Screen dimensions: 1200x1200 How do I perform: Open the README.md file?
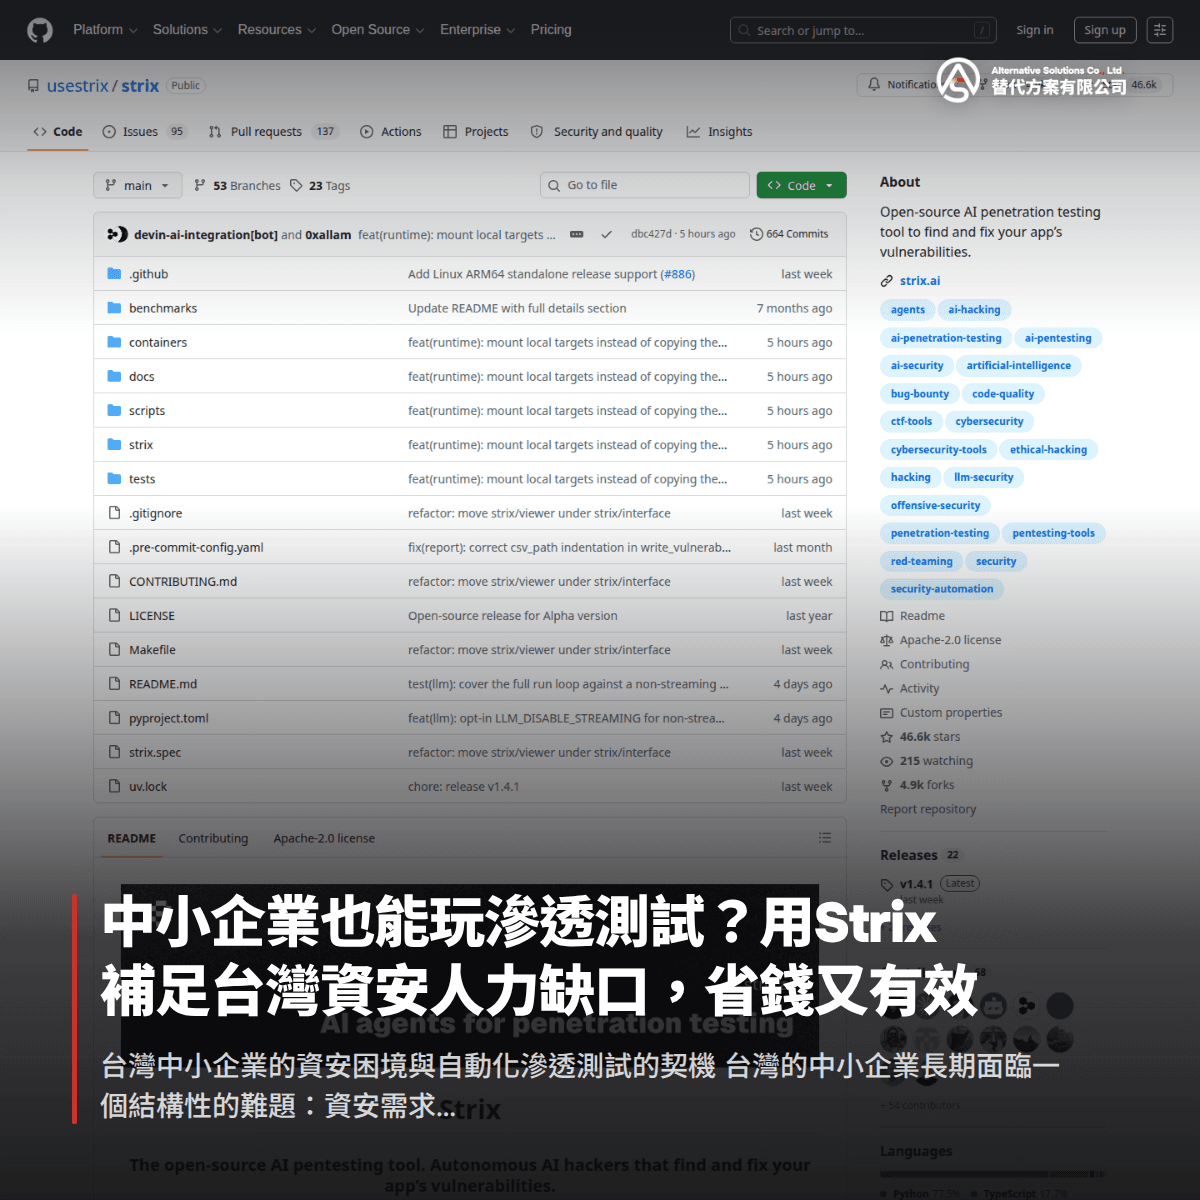coord(163,684)
